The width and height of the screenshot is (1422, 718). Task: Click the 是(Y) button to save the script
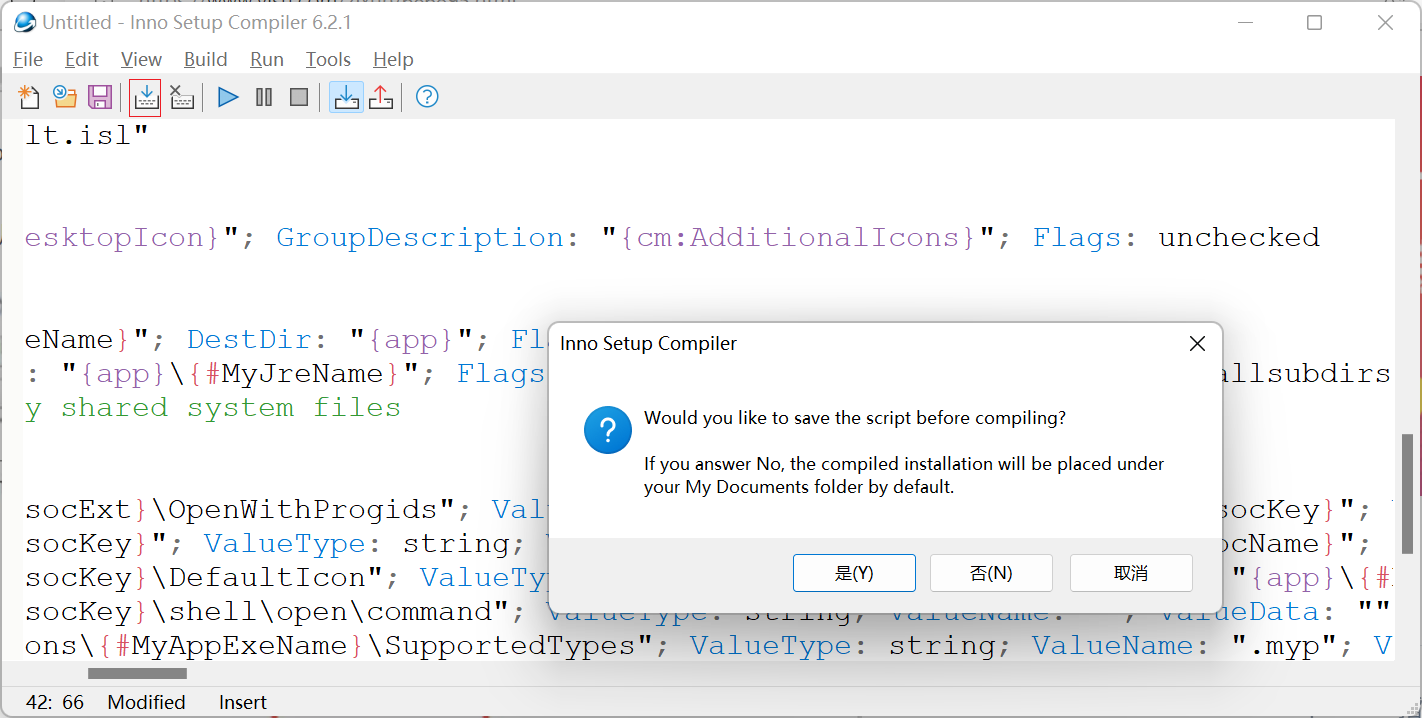point(854,573)
